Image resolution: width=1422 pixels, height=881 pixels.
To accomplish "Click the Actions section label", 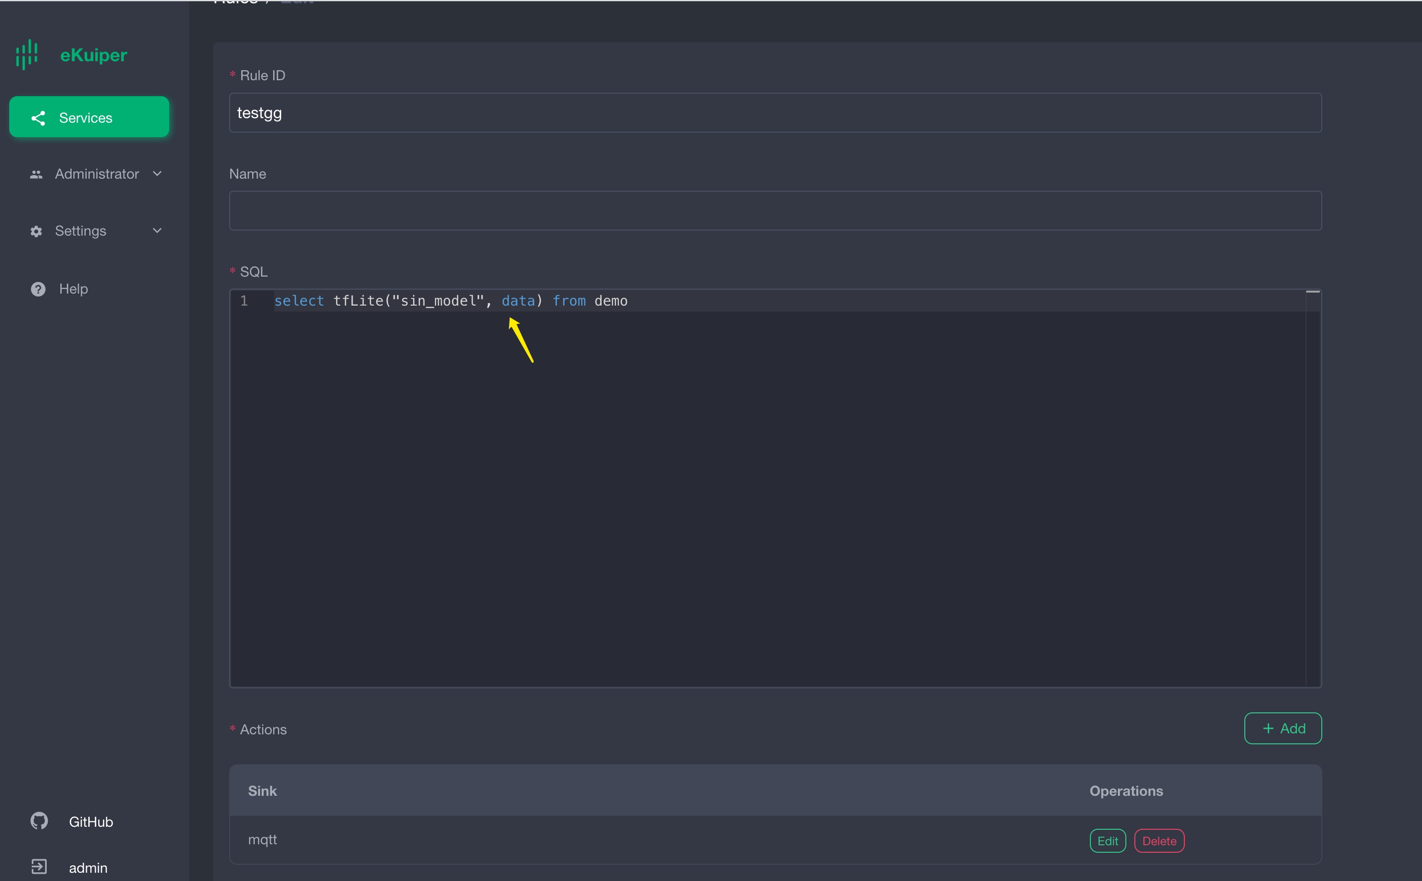I will [263, 730].
